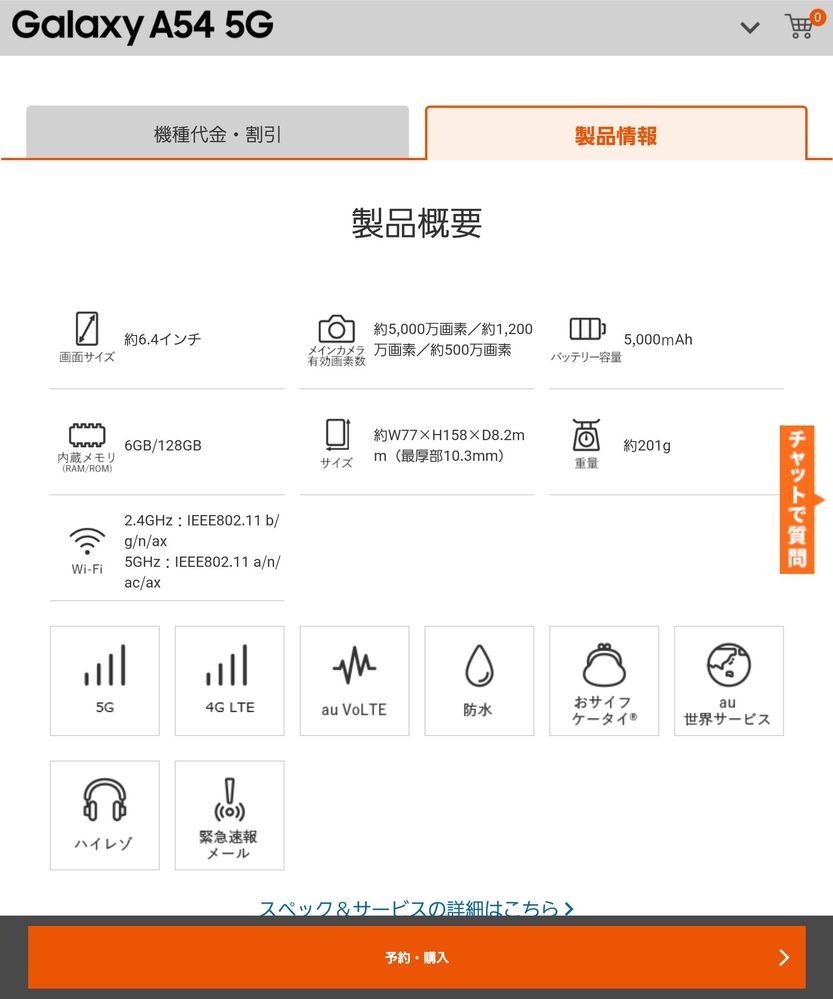This screenshot has width=833, height=999.
Task: Click the 画面サイズ screen size icon
Action: point(87,329)
